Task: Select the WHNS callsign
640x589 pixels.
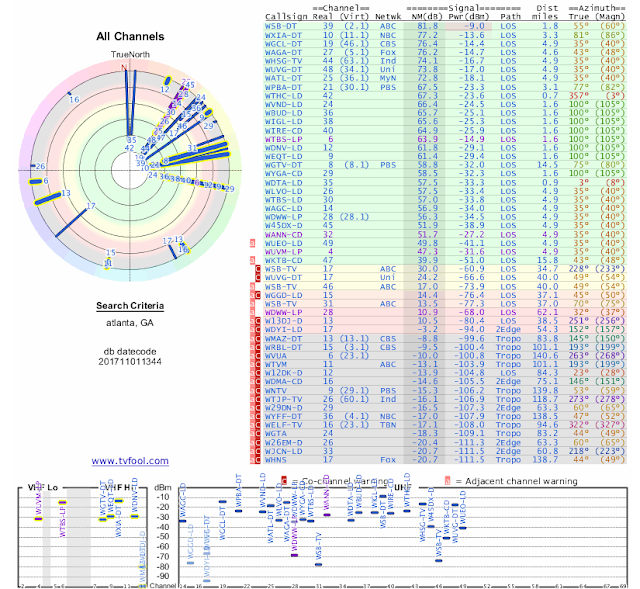Action: pyautogui.click(x=276, y=460)
